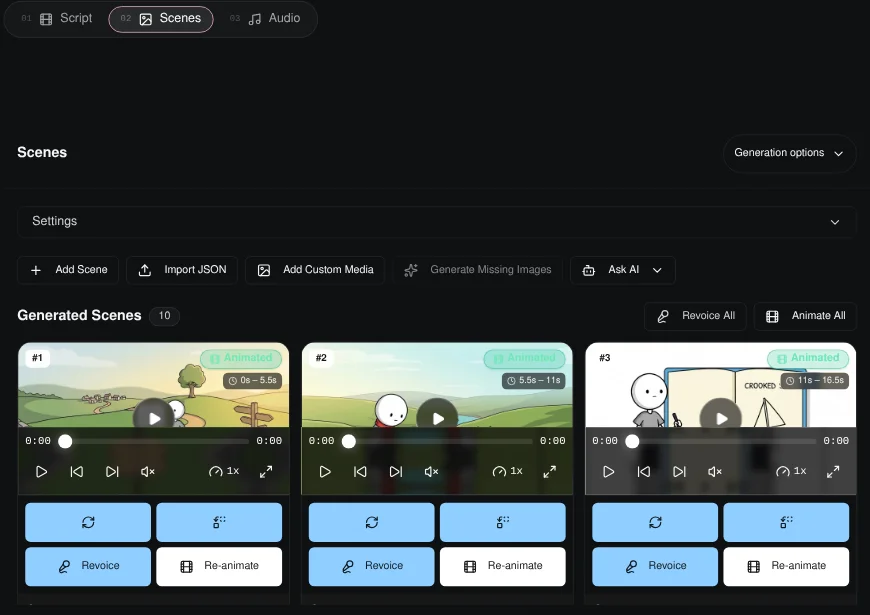
Task: Click the Animate All button
Action: coord(806,316)
